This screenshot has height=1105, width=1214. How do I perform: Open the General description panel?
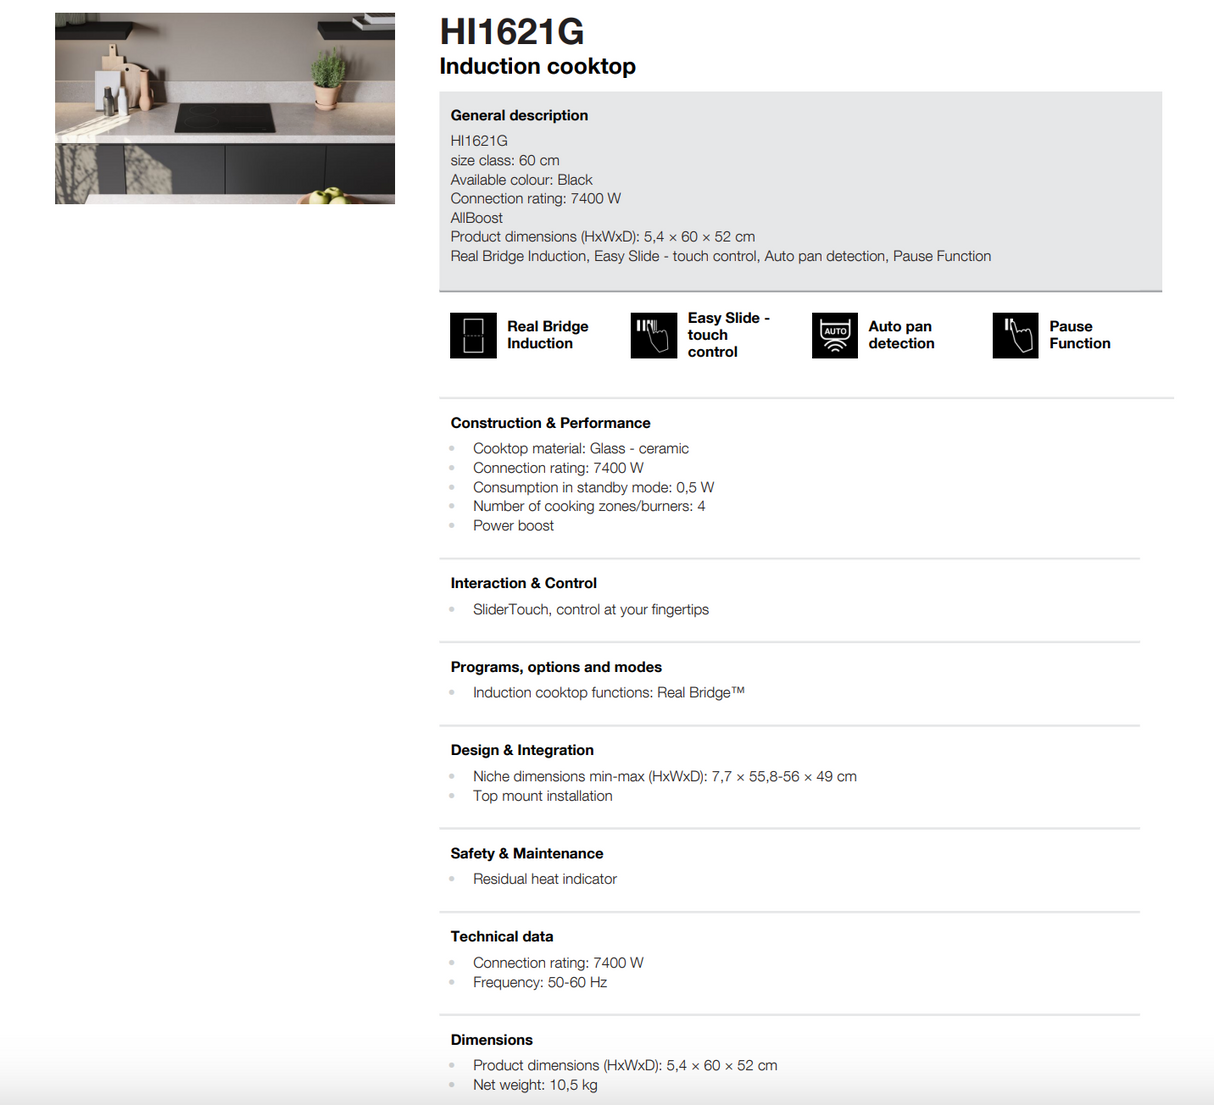(x=519, y=115)
